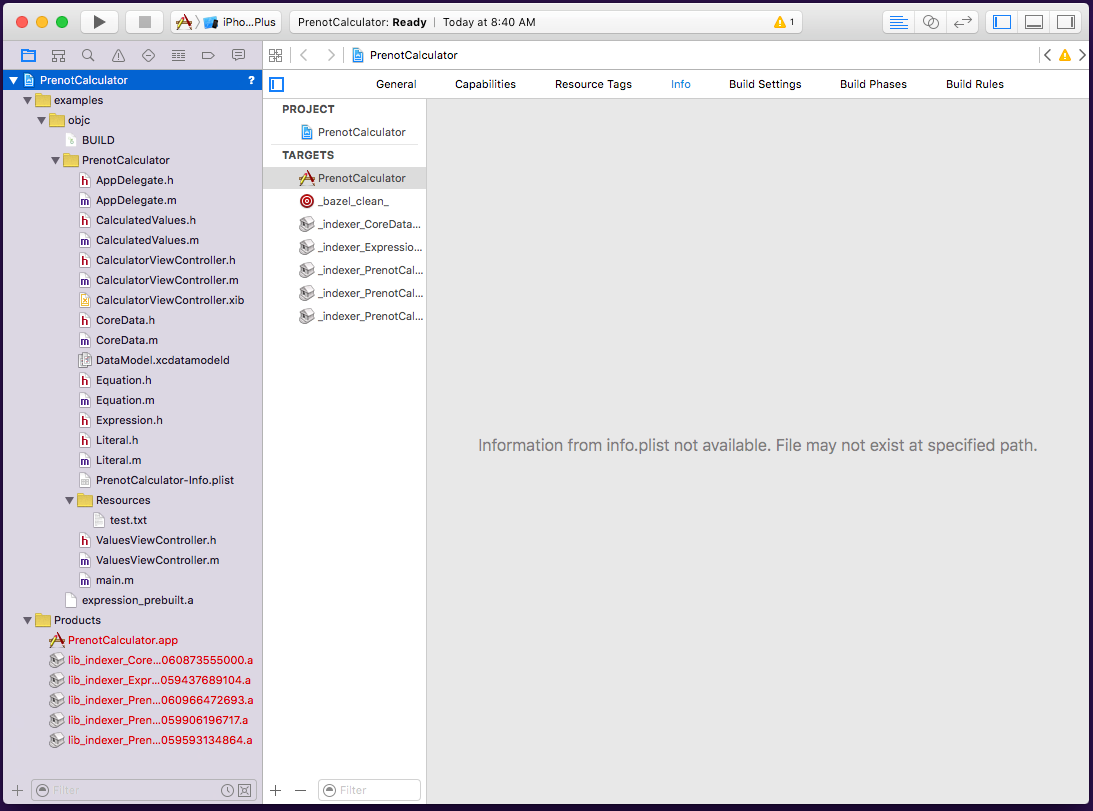Switch to the Resource Tags tab
1093x811 pixels.
593,84
